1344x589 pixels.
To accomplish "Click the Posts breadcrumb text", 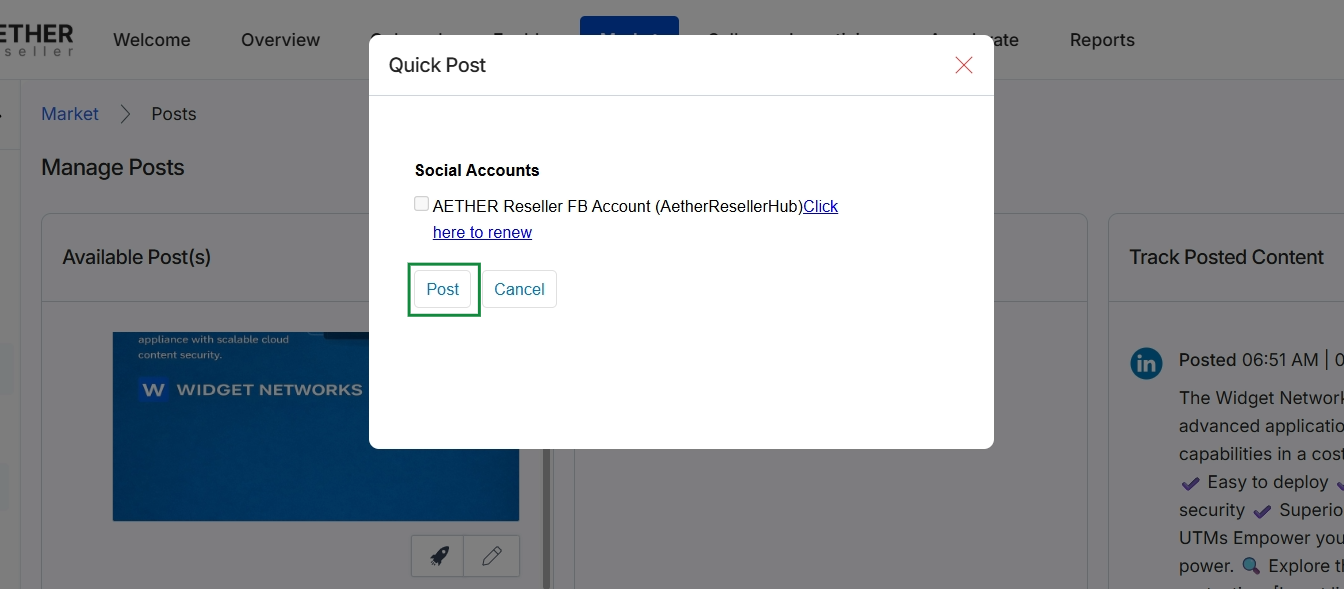I will point(174,114).
